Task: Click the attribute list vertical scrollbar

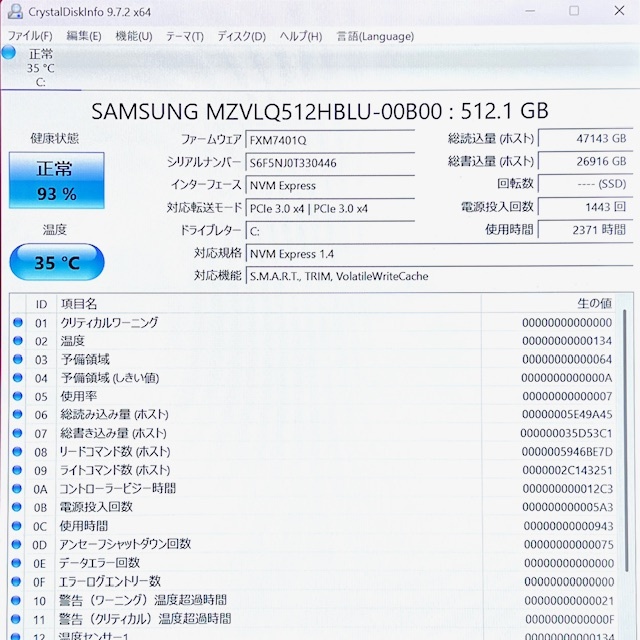Action: coord(625,441)
